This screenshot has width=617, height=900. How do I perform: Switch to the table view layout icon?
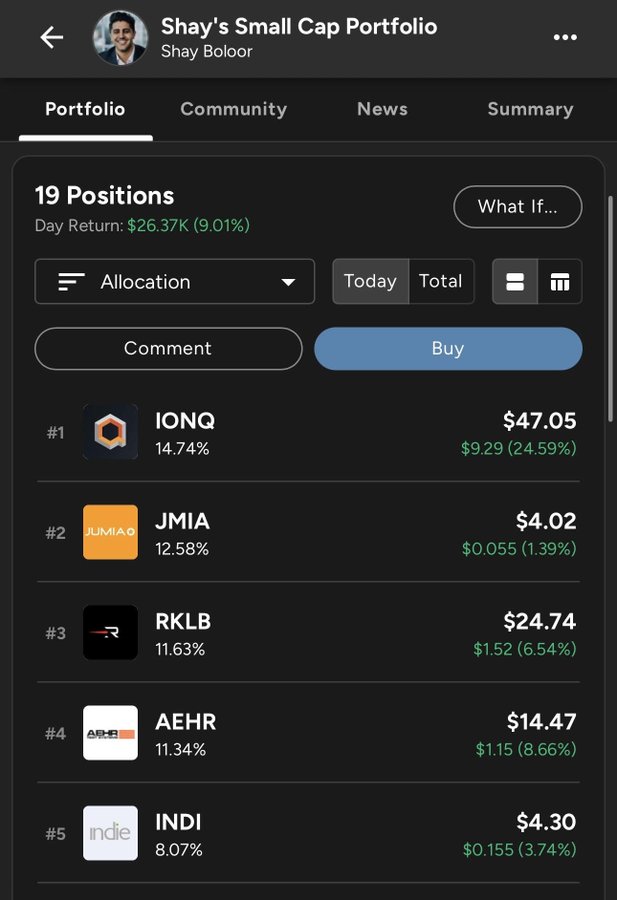tap(560, 282)
